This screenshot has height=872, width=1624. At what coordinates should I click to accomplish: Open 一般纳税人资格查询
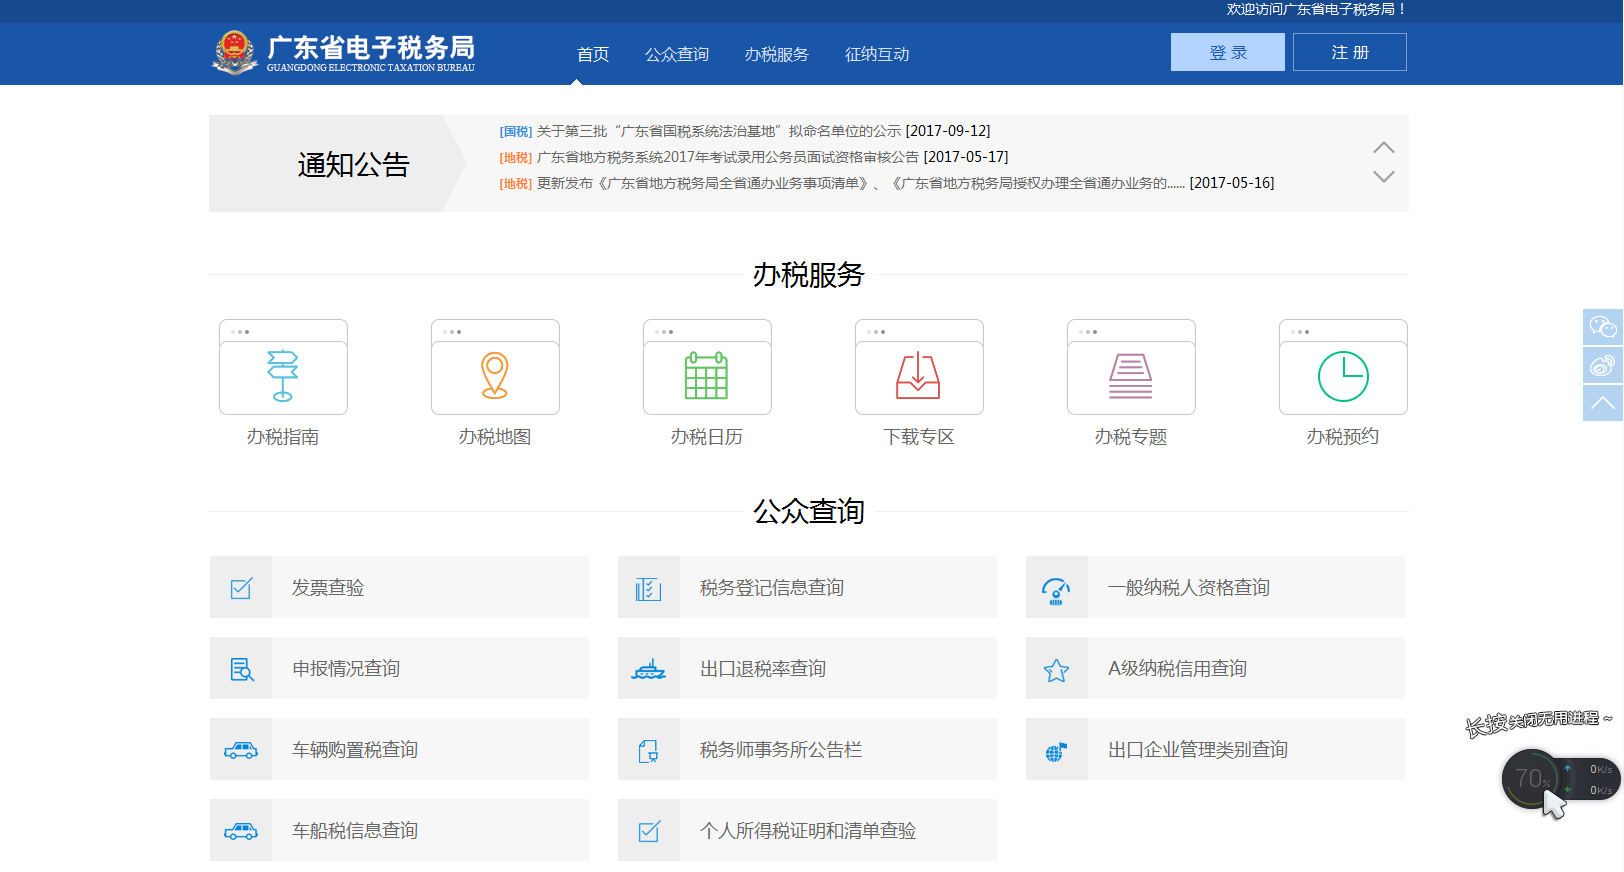(x=1215, y=588)
